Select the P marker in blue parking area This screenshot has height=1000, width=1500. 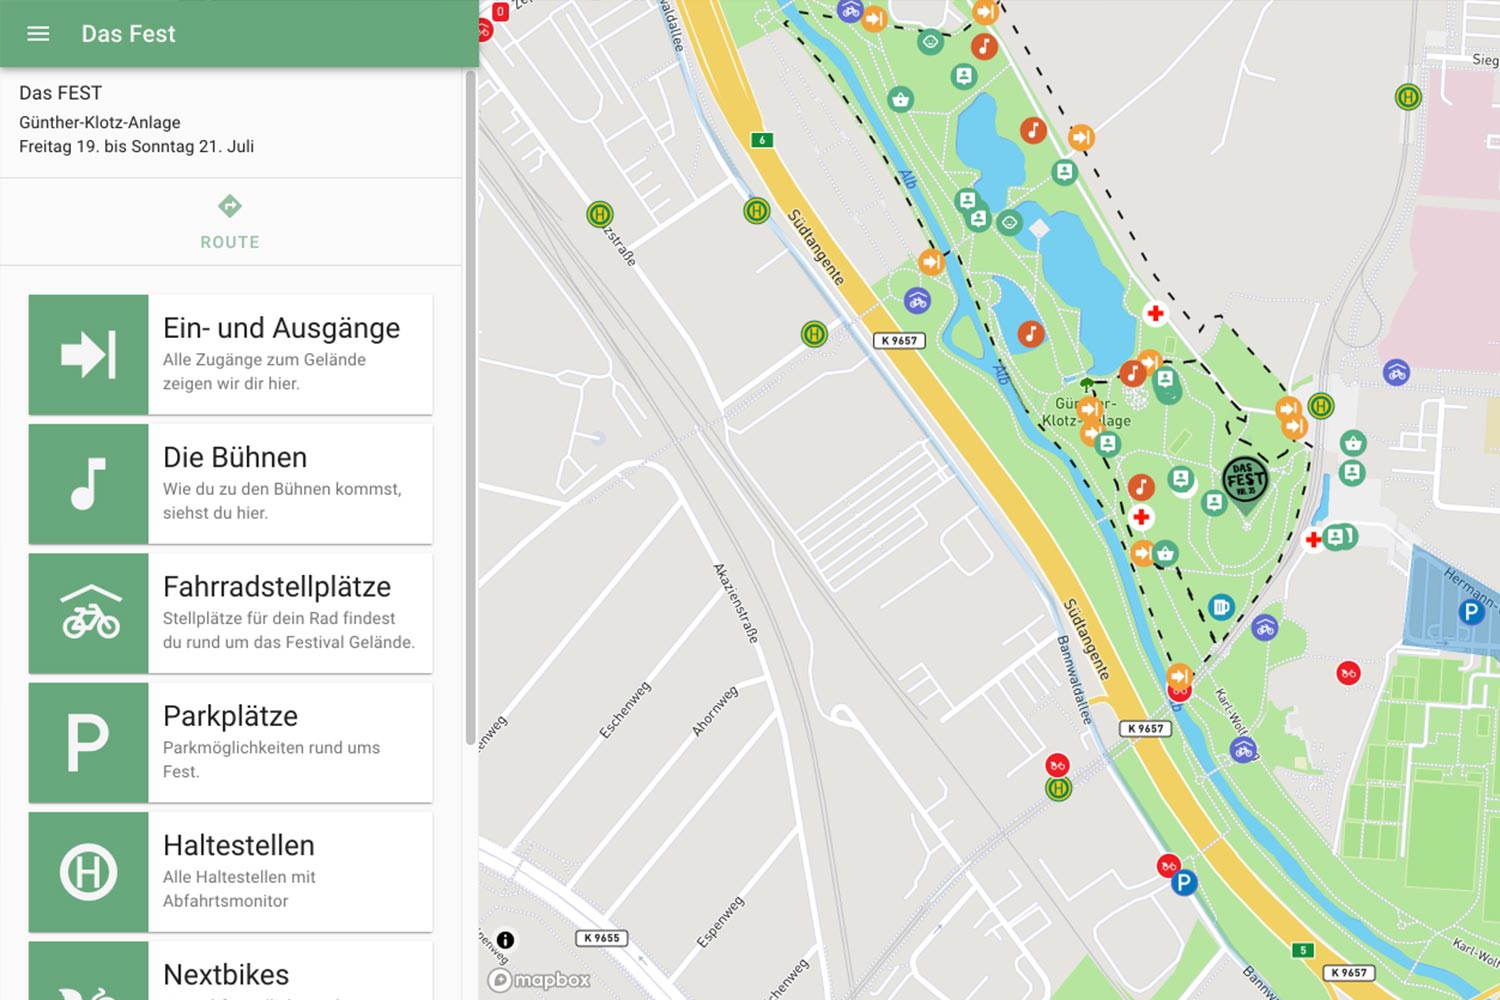(x=1470, y=611)
